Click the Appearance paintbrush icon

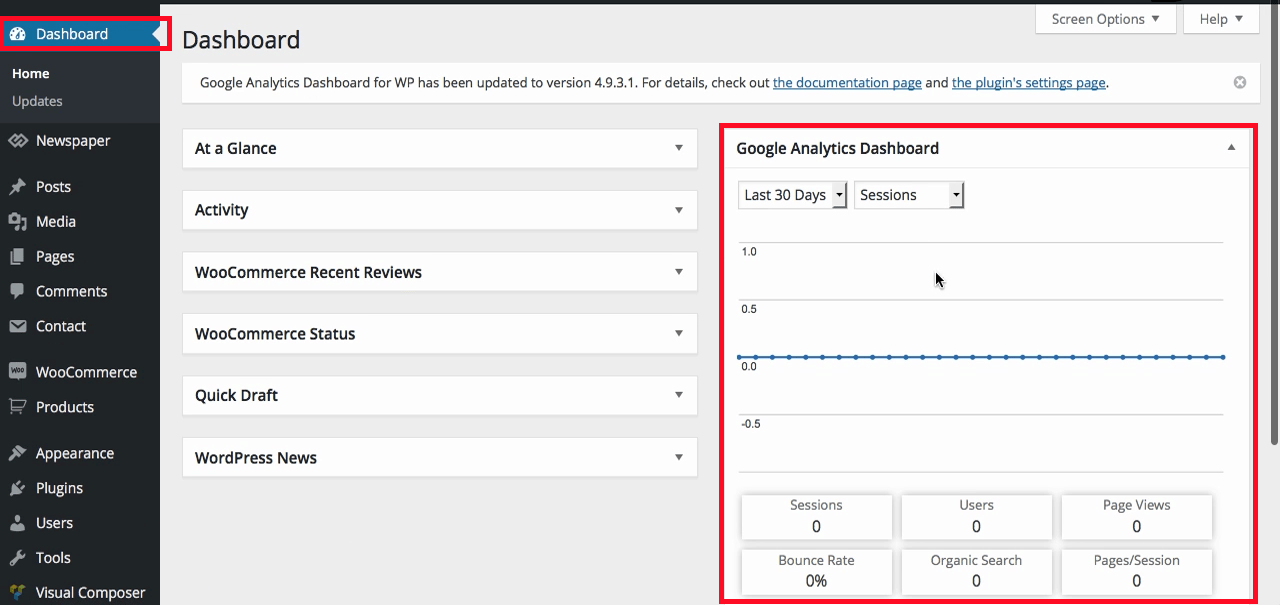[x=17, y=453]
